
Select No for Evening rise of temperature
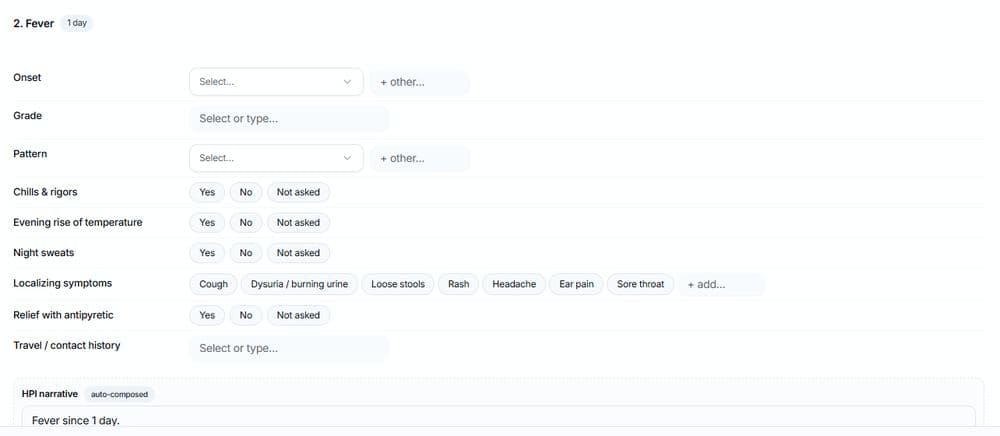(x=246, y=222)
